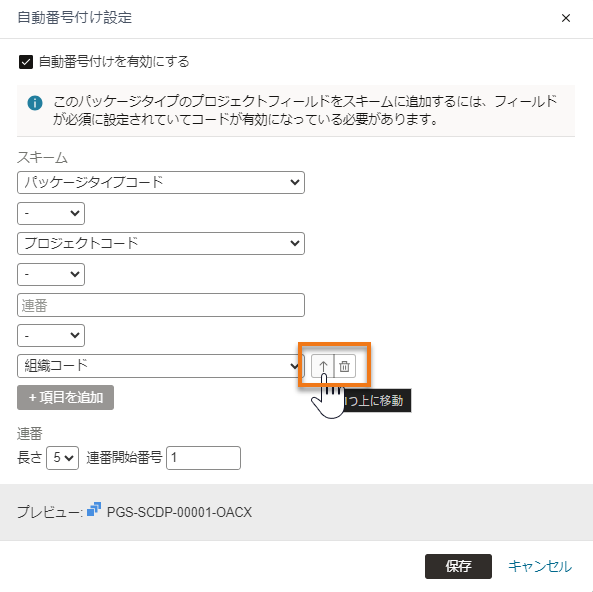The width and height of the screenshot is (593, 592).
Task: Open the パッケージタイプコード scheme dropdown
Action: (x=161, y=182)
